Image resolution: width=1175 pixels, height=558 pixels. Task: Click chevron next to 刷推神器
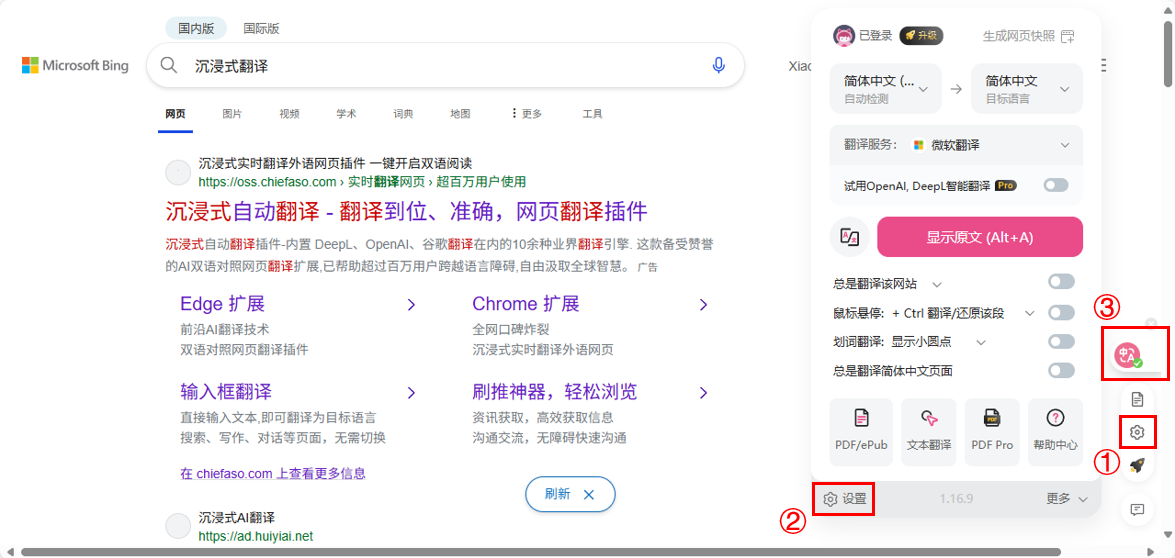703,392
